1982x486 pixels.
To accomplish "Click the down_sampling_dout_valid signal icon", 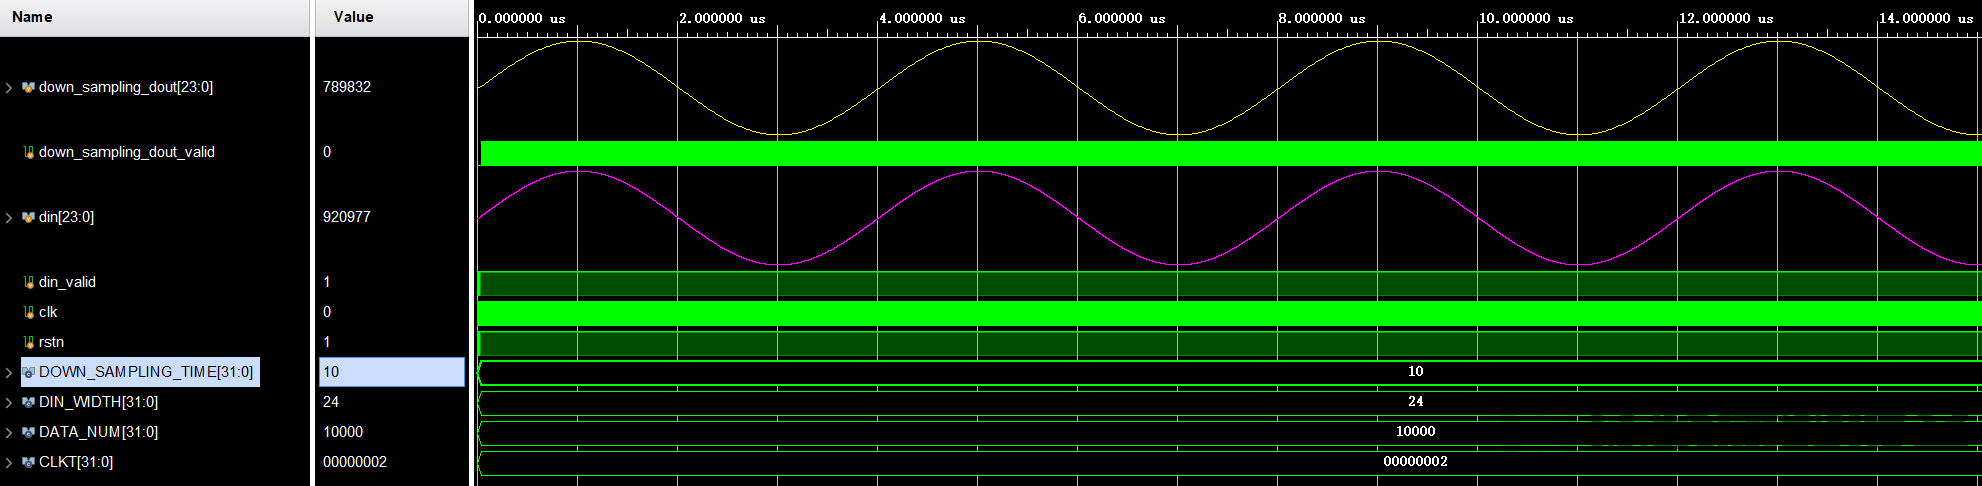I will point(28,153).
